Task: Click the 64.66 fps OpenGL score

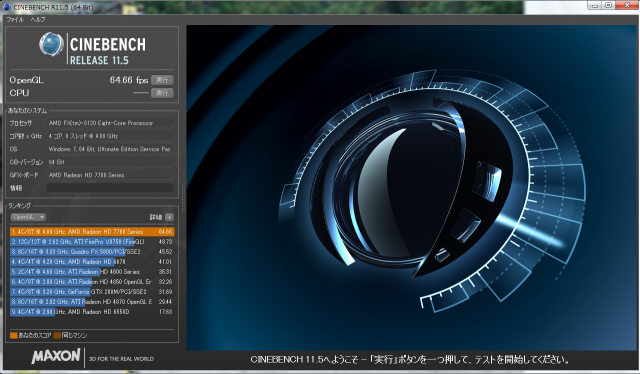Action: (129, 80)
